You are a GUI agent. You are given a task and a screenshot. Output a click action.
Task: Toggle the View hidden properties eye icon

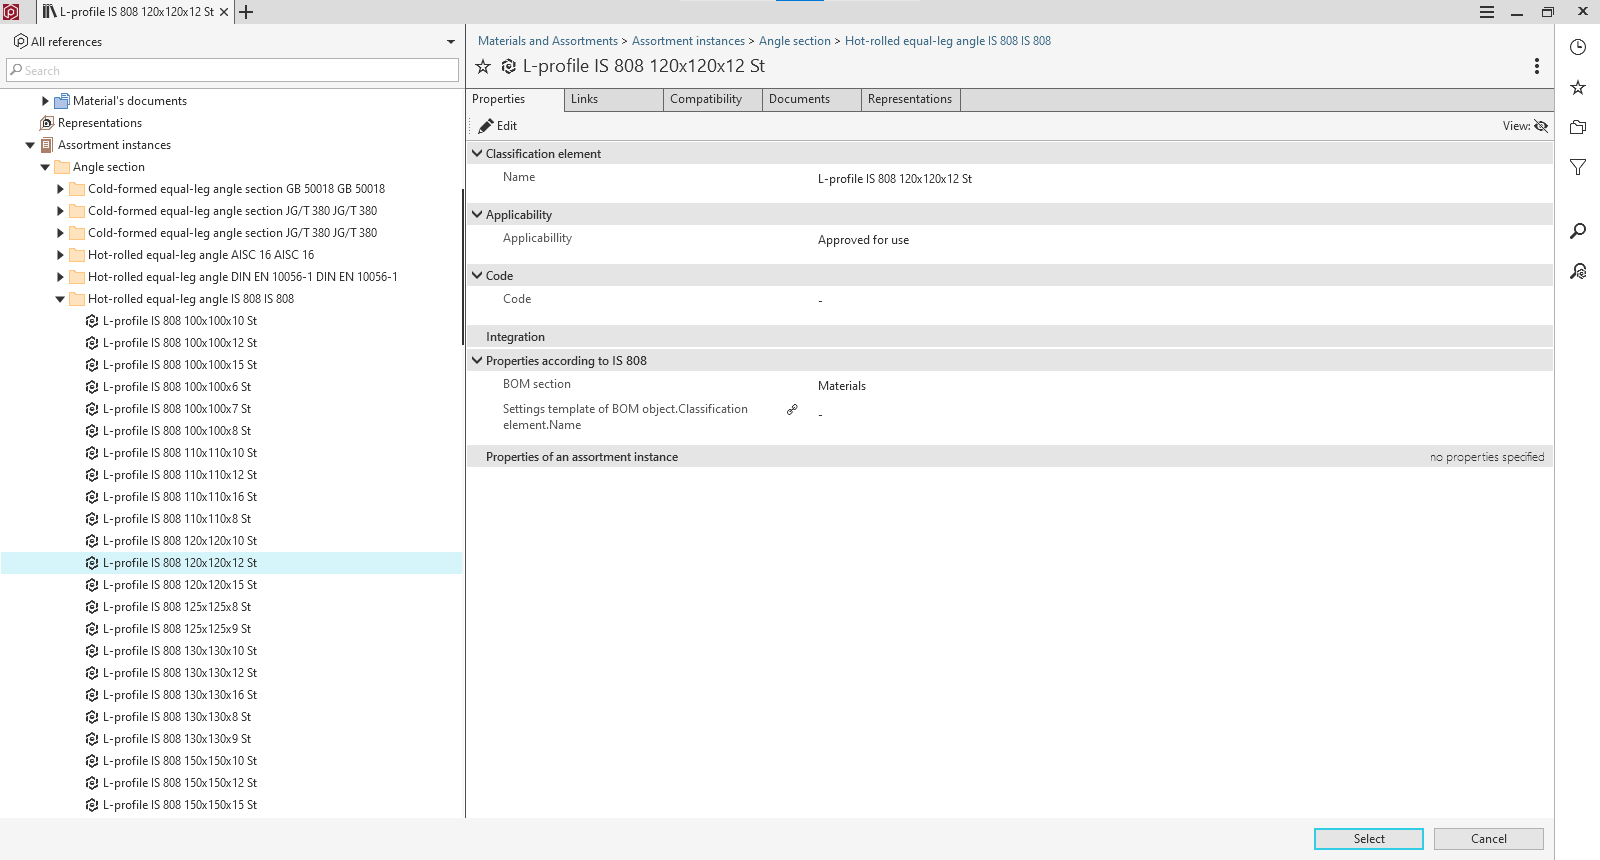tap(1541, 126)
